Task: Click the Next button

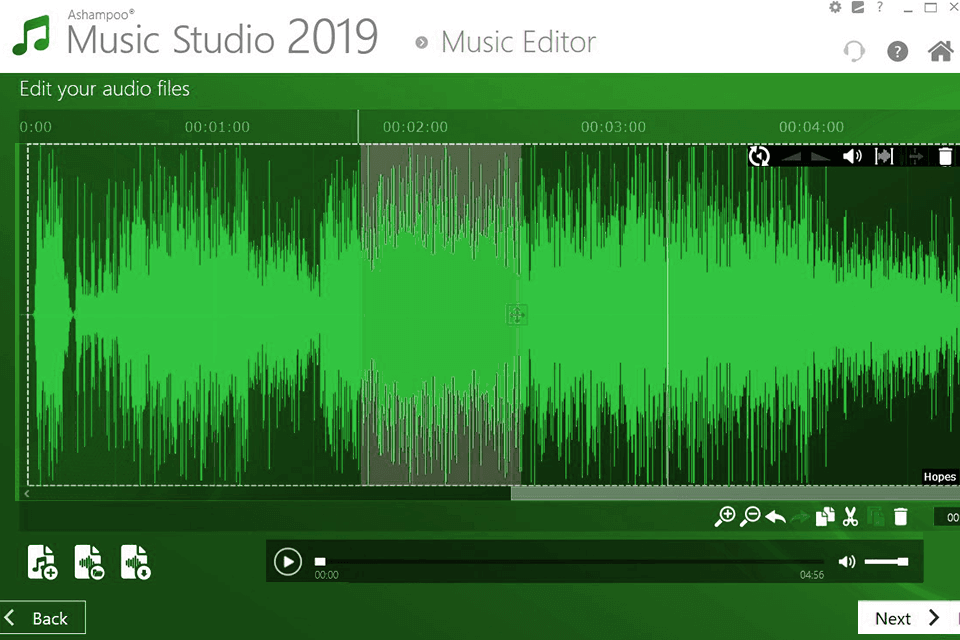Action: (x=909, y=618)
